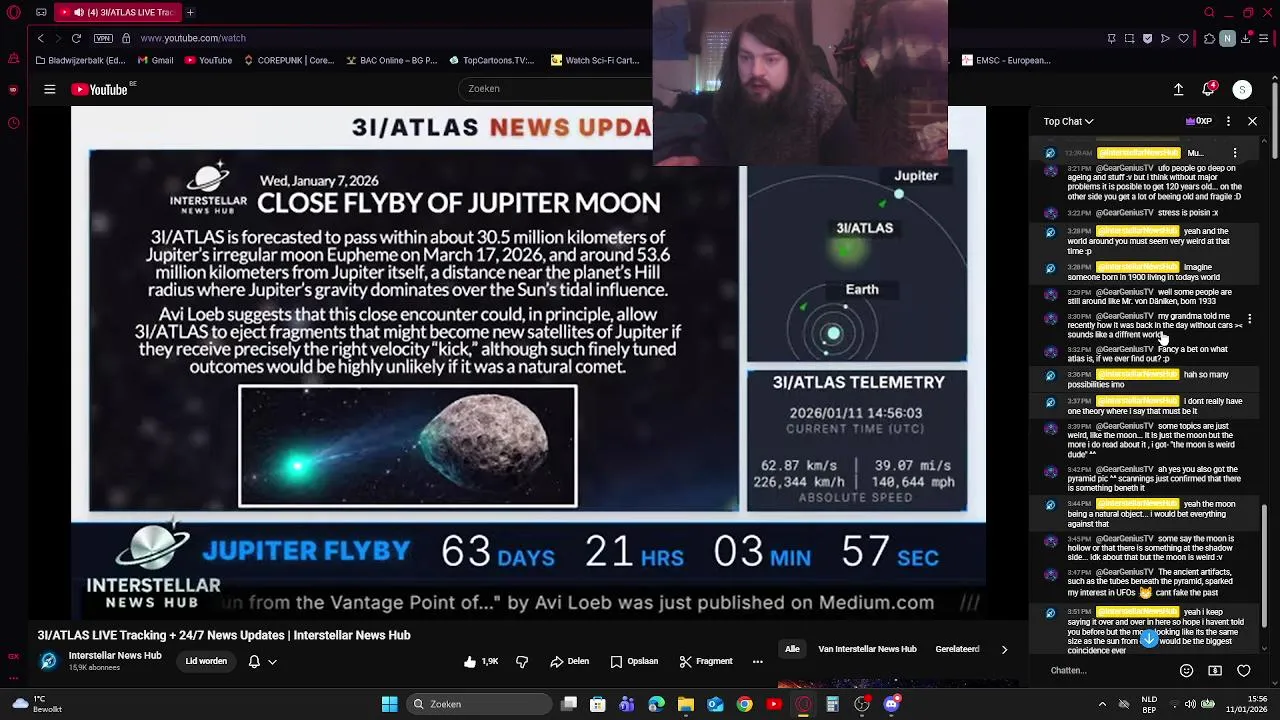
Task: Toggle the Opera ad blocker shield
Action: (1147, 38)
